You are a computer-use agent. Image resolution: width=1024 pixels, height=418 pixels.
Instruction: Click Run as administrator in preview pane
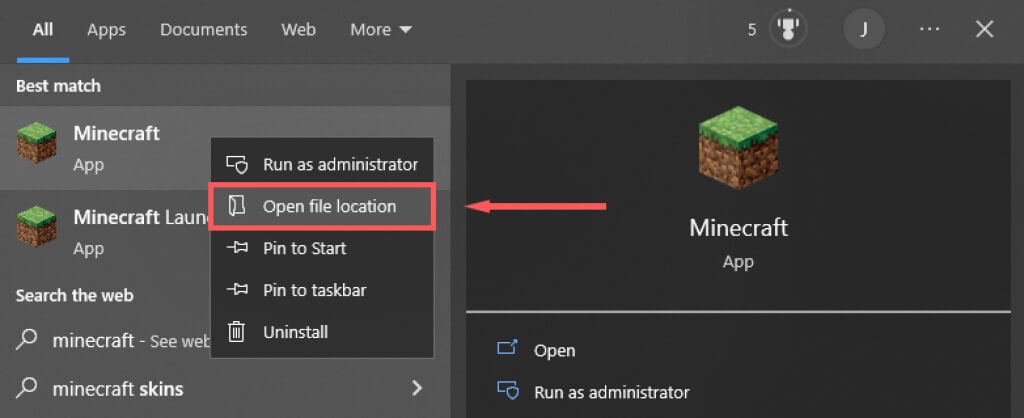pyautogui.click(x=612, y=393)
